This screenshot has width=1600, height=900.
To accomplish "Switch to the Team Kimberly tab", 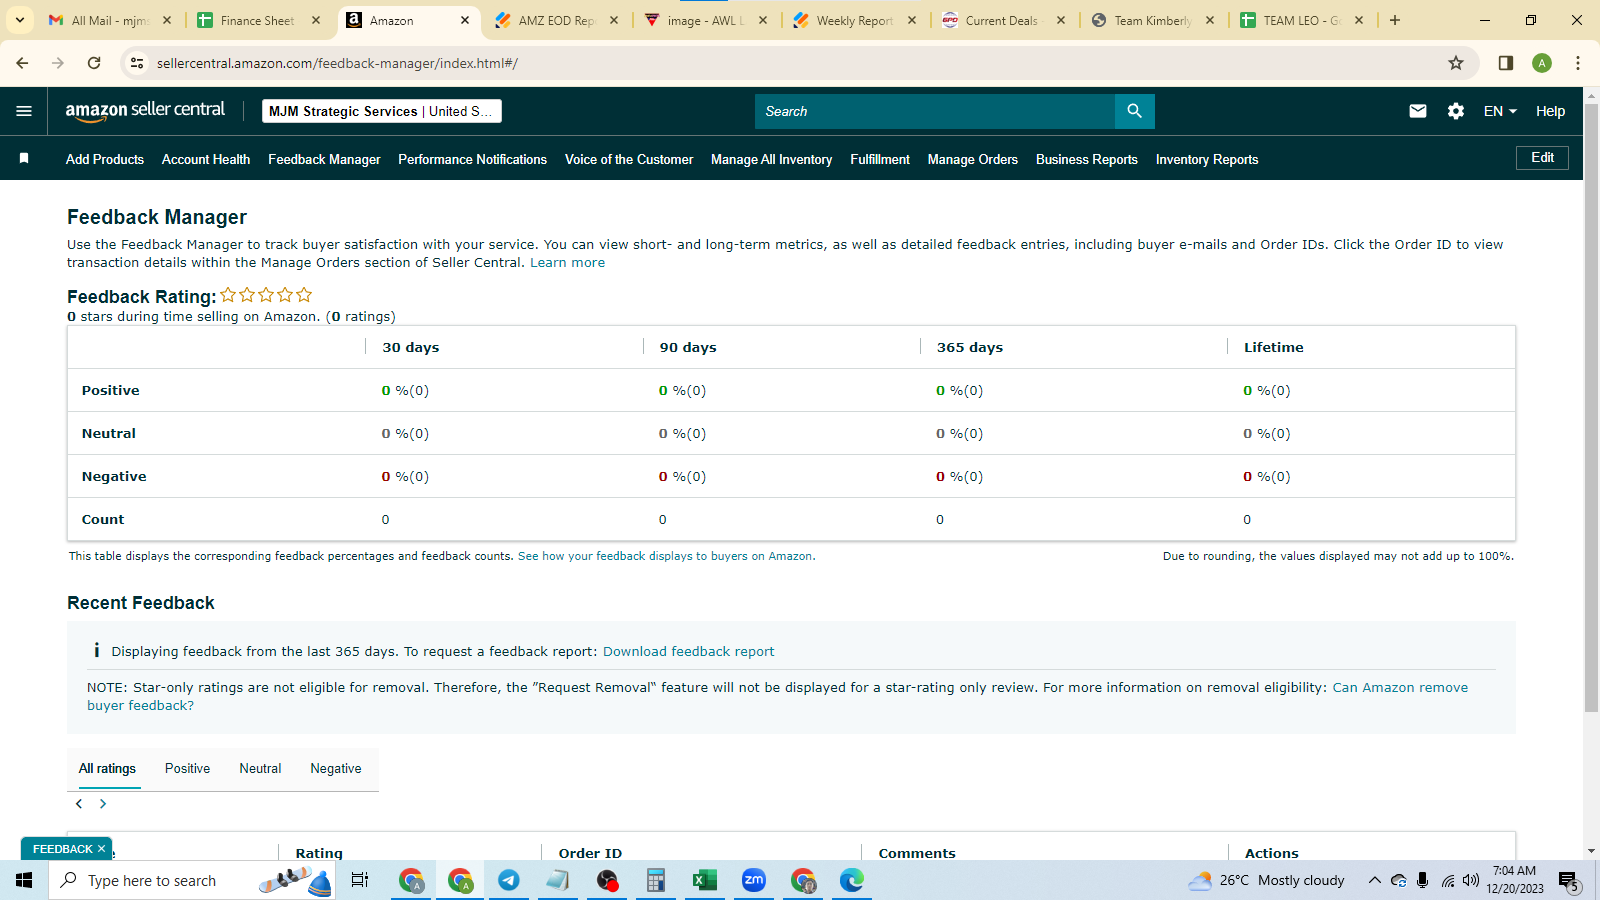I will 1152,20.
